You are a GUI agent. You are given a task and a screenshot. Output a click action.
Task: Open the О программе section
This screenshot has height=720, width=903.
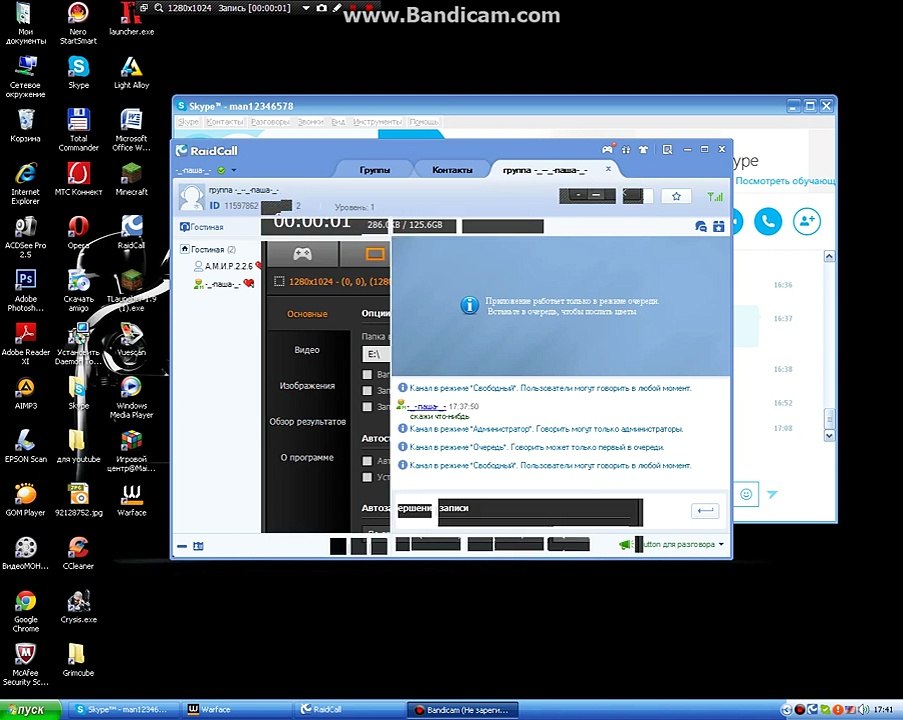(307, 457)
